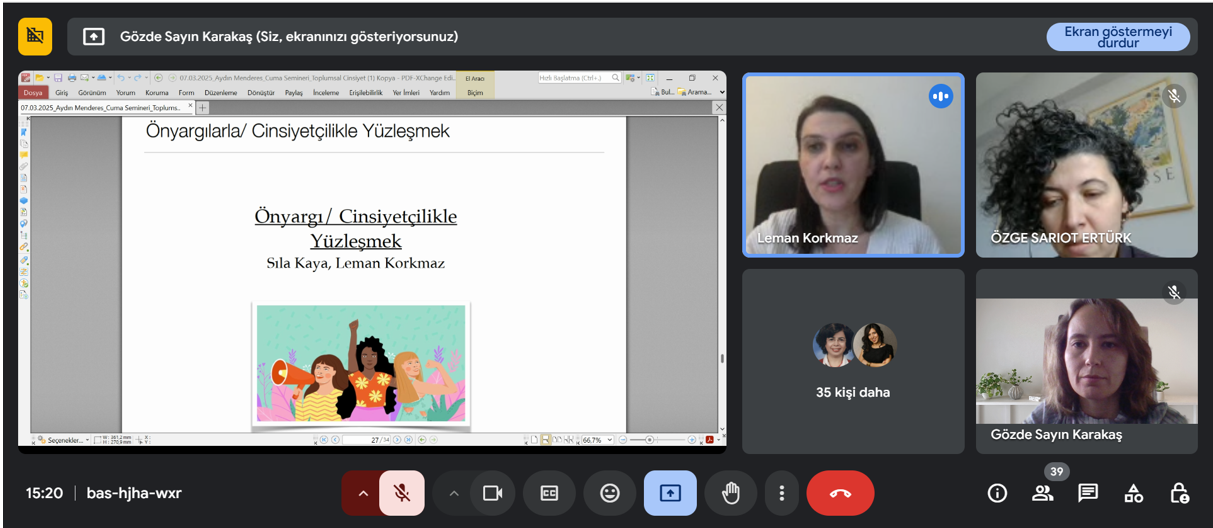Expand the video settings chevron
The height and width of the screenshot is (528, 1213).
454,493
